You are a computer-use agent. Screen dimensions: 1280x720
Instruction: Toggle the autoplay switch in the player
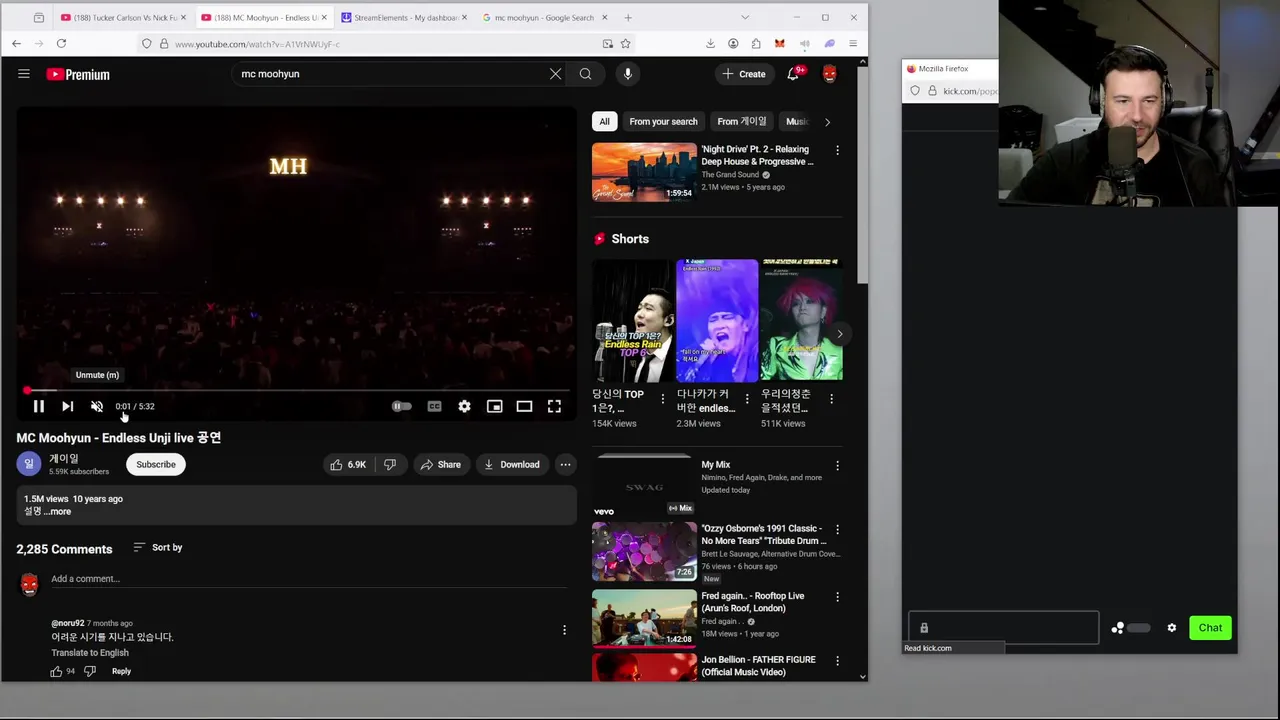pos(401,406)
